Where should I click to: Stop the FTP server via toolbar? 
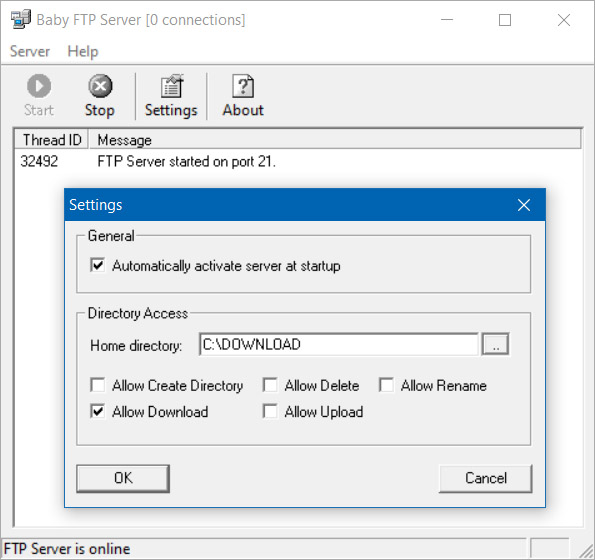(100, 95)
